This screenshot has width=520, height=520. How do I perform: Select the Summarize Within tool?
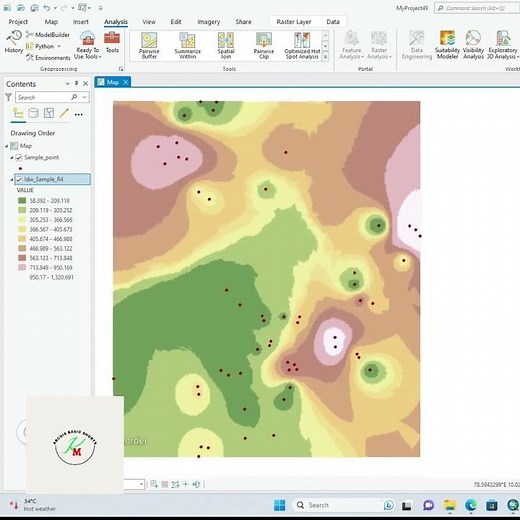tap(188, 46)
